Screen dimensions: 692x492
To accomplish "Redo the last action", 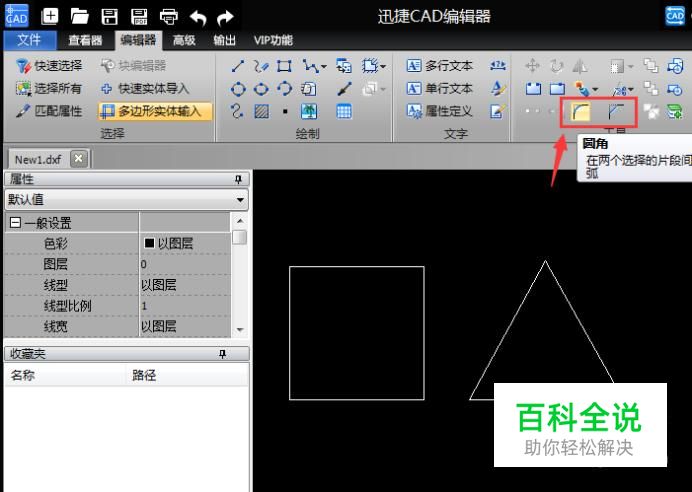I will [226, 18].
